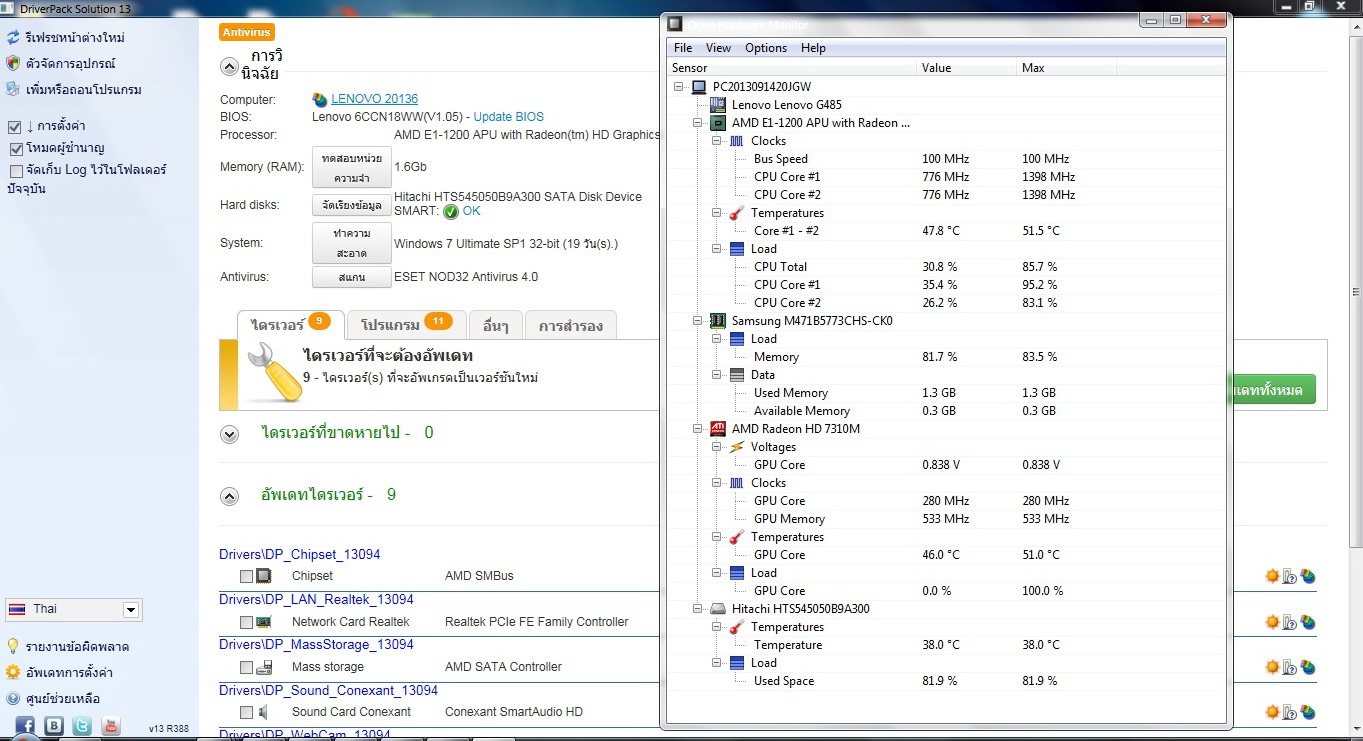Switch to the programs tab with badge 11
The height and width of the screenshot is (741, 1363).
[x=406, y=325]
